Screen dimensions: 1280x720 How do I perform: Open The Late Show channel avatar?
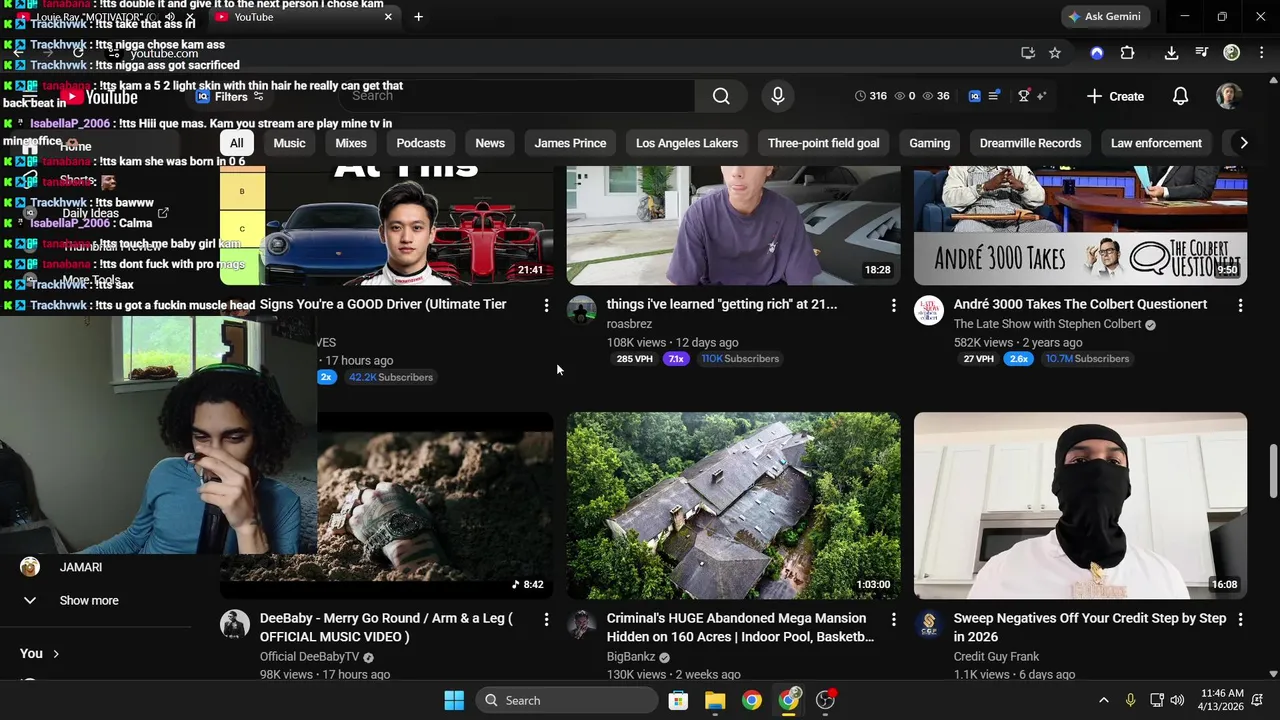point(929,310)
